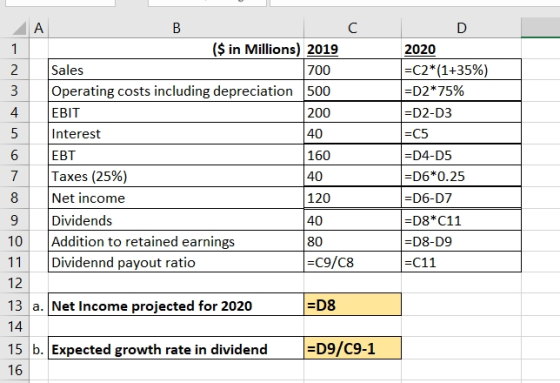This screenshot has height=383, width=560.
Task: Select the =D6-D7 formula cell
Action: 461,198
